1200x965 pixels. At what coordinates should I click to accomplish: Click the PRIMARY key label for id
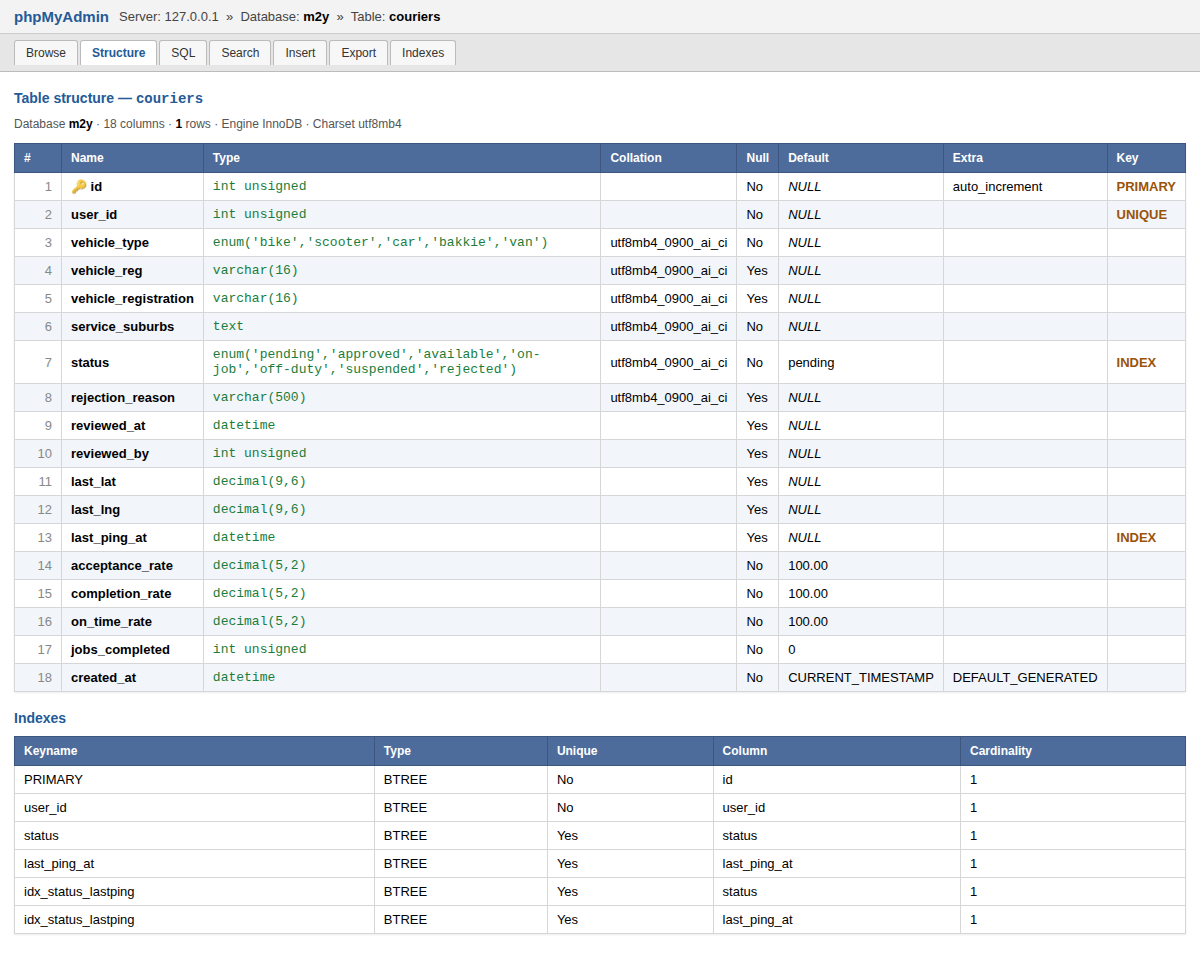point(1146,187)
